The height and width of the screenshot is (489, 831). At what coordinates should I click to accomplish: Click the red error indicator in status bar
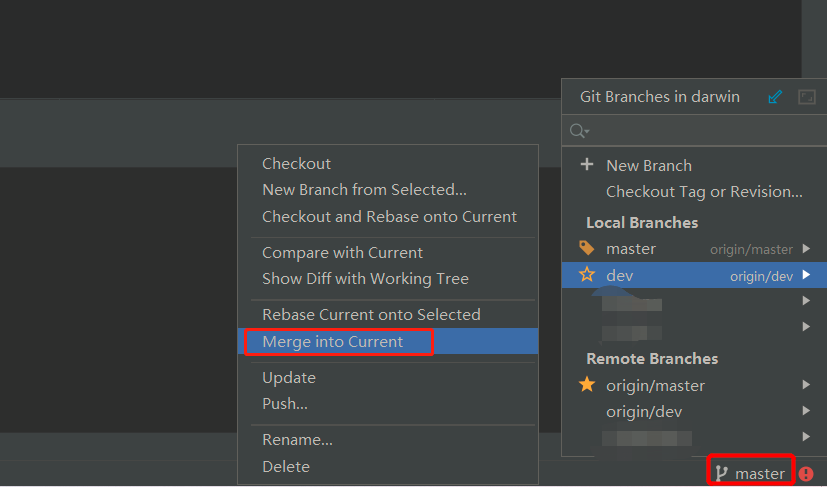click(806, 474)
